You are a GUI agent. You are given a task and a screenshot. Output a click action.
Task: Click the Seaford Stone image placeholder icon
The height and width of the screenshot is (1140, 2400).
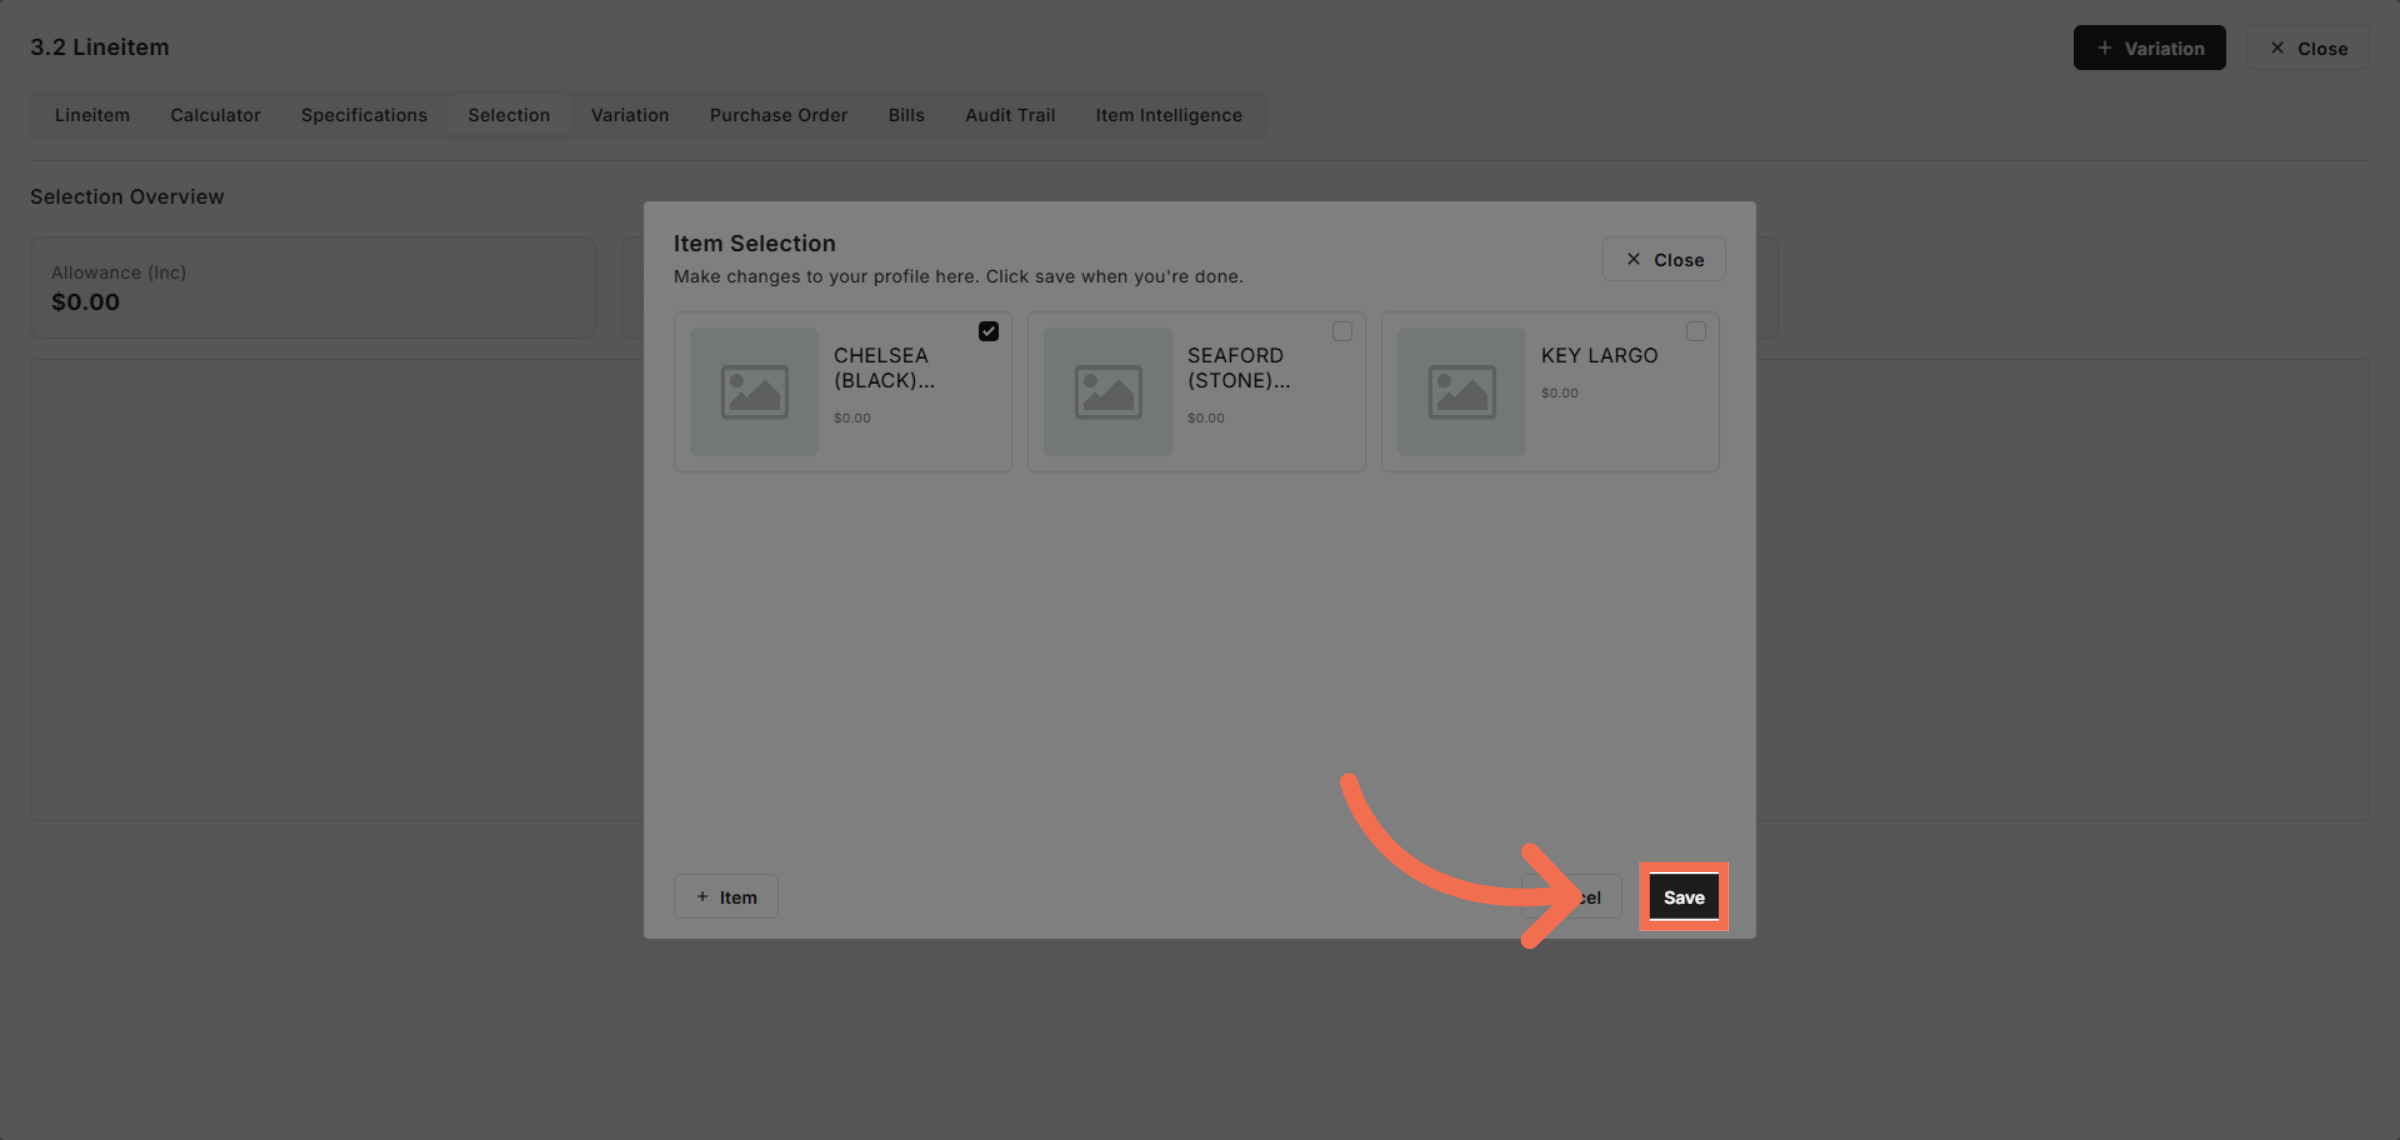point(1108,392)
